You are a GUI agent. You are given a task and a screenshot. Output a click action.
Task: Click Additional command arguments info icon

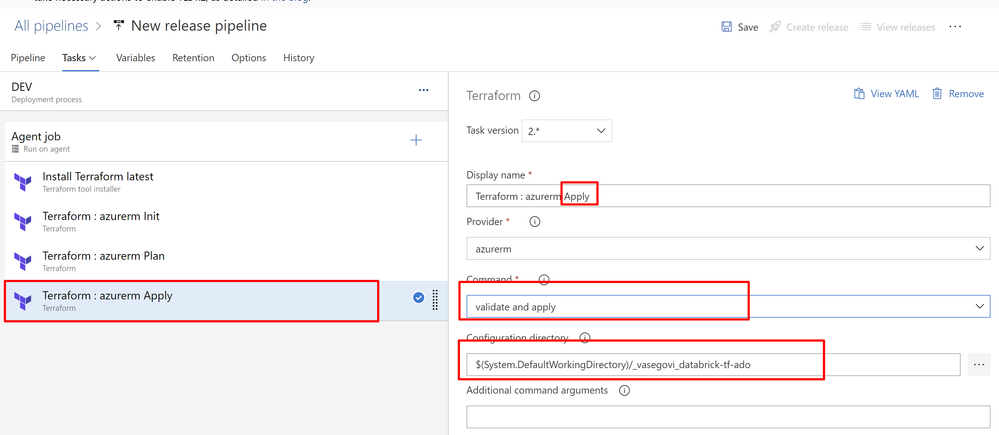(x=624, y=390)
